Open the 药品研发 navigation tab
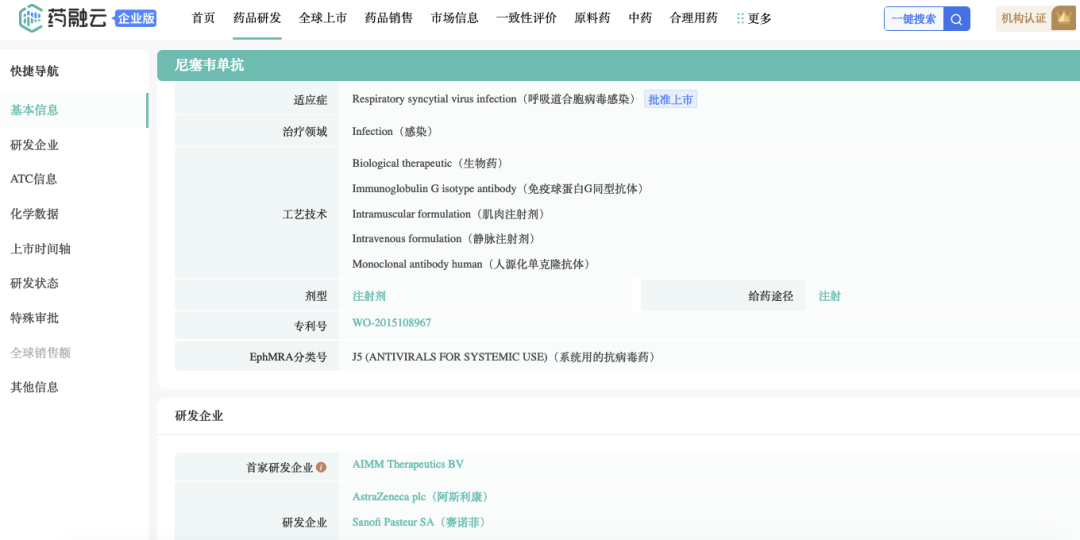This screenshot has height=540, width=1080. click(x=257, y=18)
